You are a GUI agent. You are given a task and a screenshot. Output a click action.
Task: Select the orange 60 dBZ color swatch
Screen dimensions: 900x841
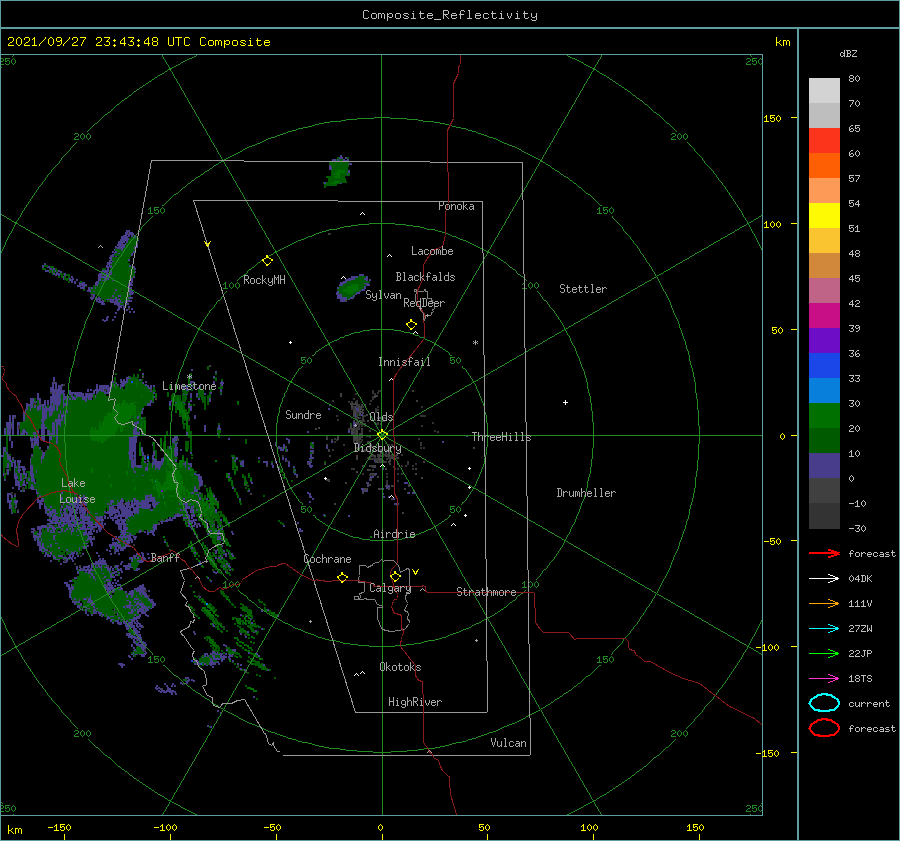[x=824, y=165]
